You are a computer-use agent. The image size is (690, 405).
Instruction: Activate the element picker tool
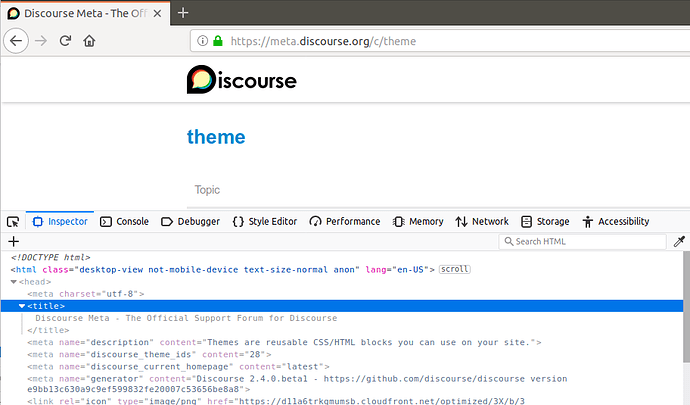pyautogui.click(x=13, y=221)
